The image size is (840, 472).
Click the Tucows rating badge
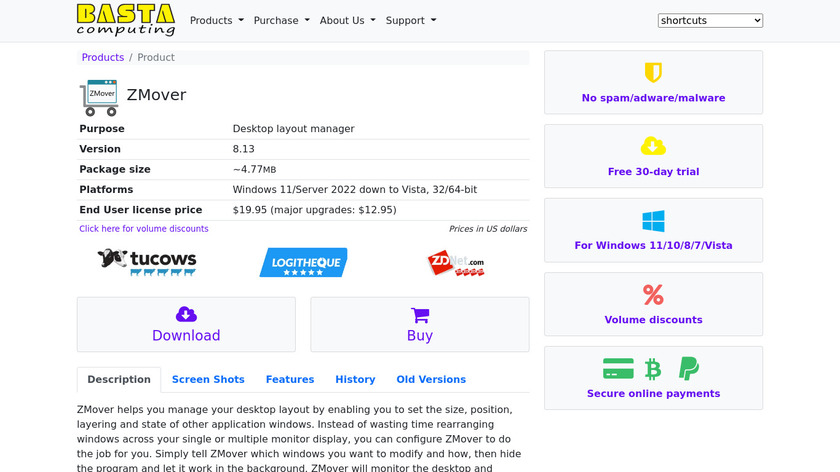click(147, 262)
